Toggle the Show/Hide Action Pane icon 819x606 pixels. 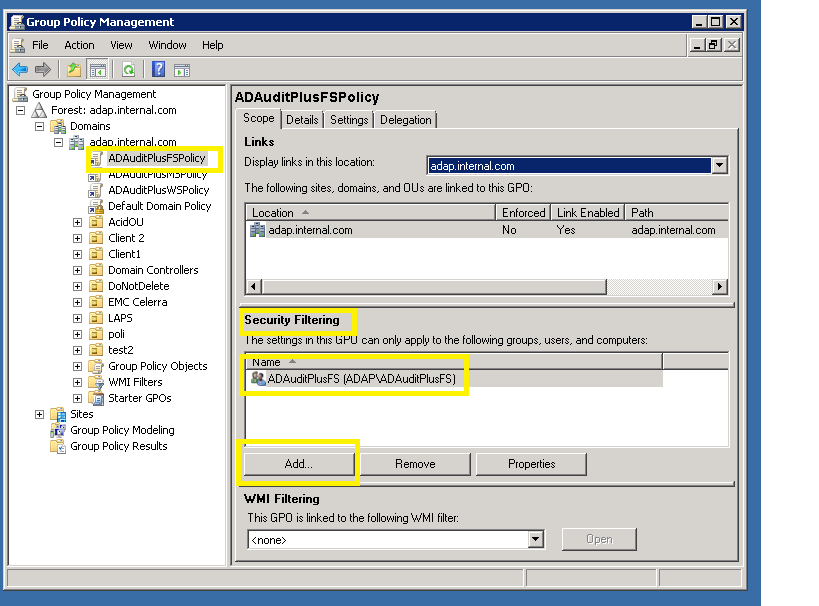(x=181, y=69)
